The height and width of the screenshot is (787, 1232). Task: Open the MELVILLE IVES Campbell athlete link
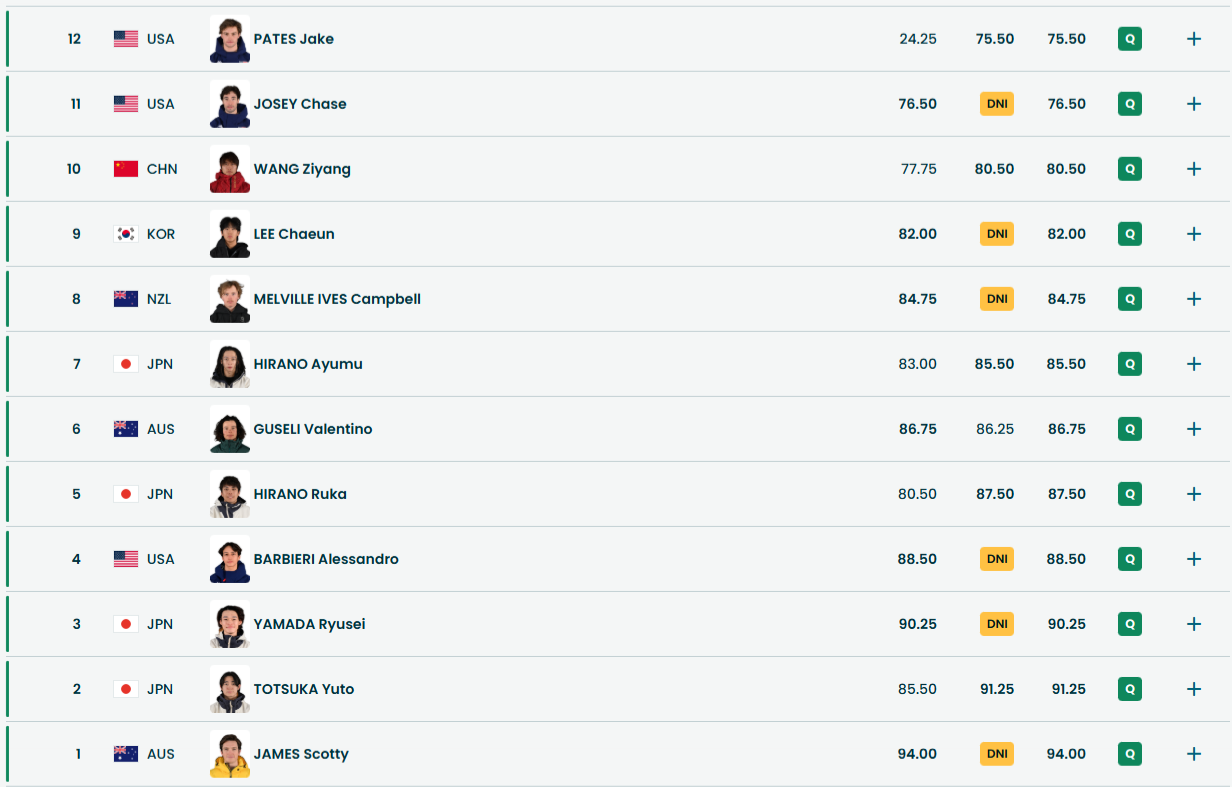tap(337, 299)
